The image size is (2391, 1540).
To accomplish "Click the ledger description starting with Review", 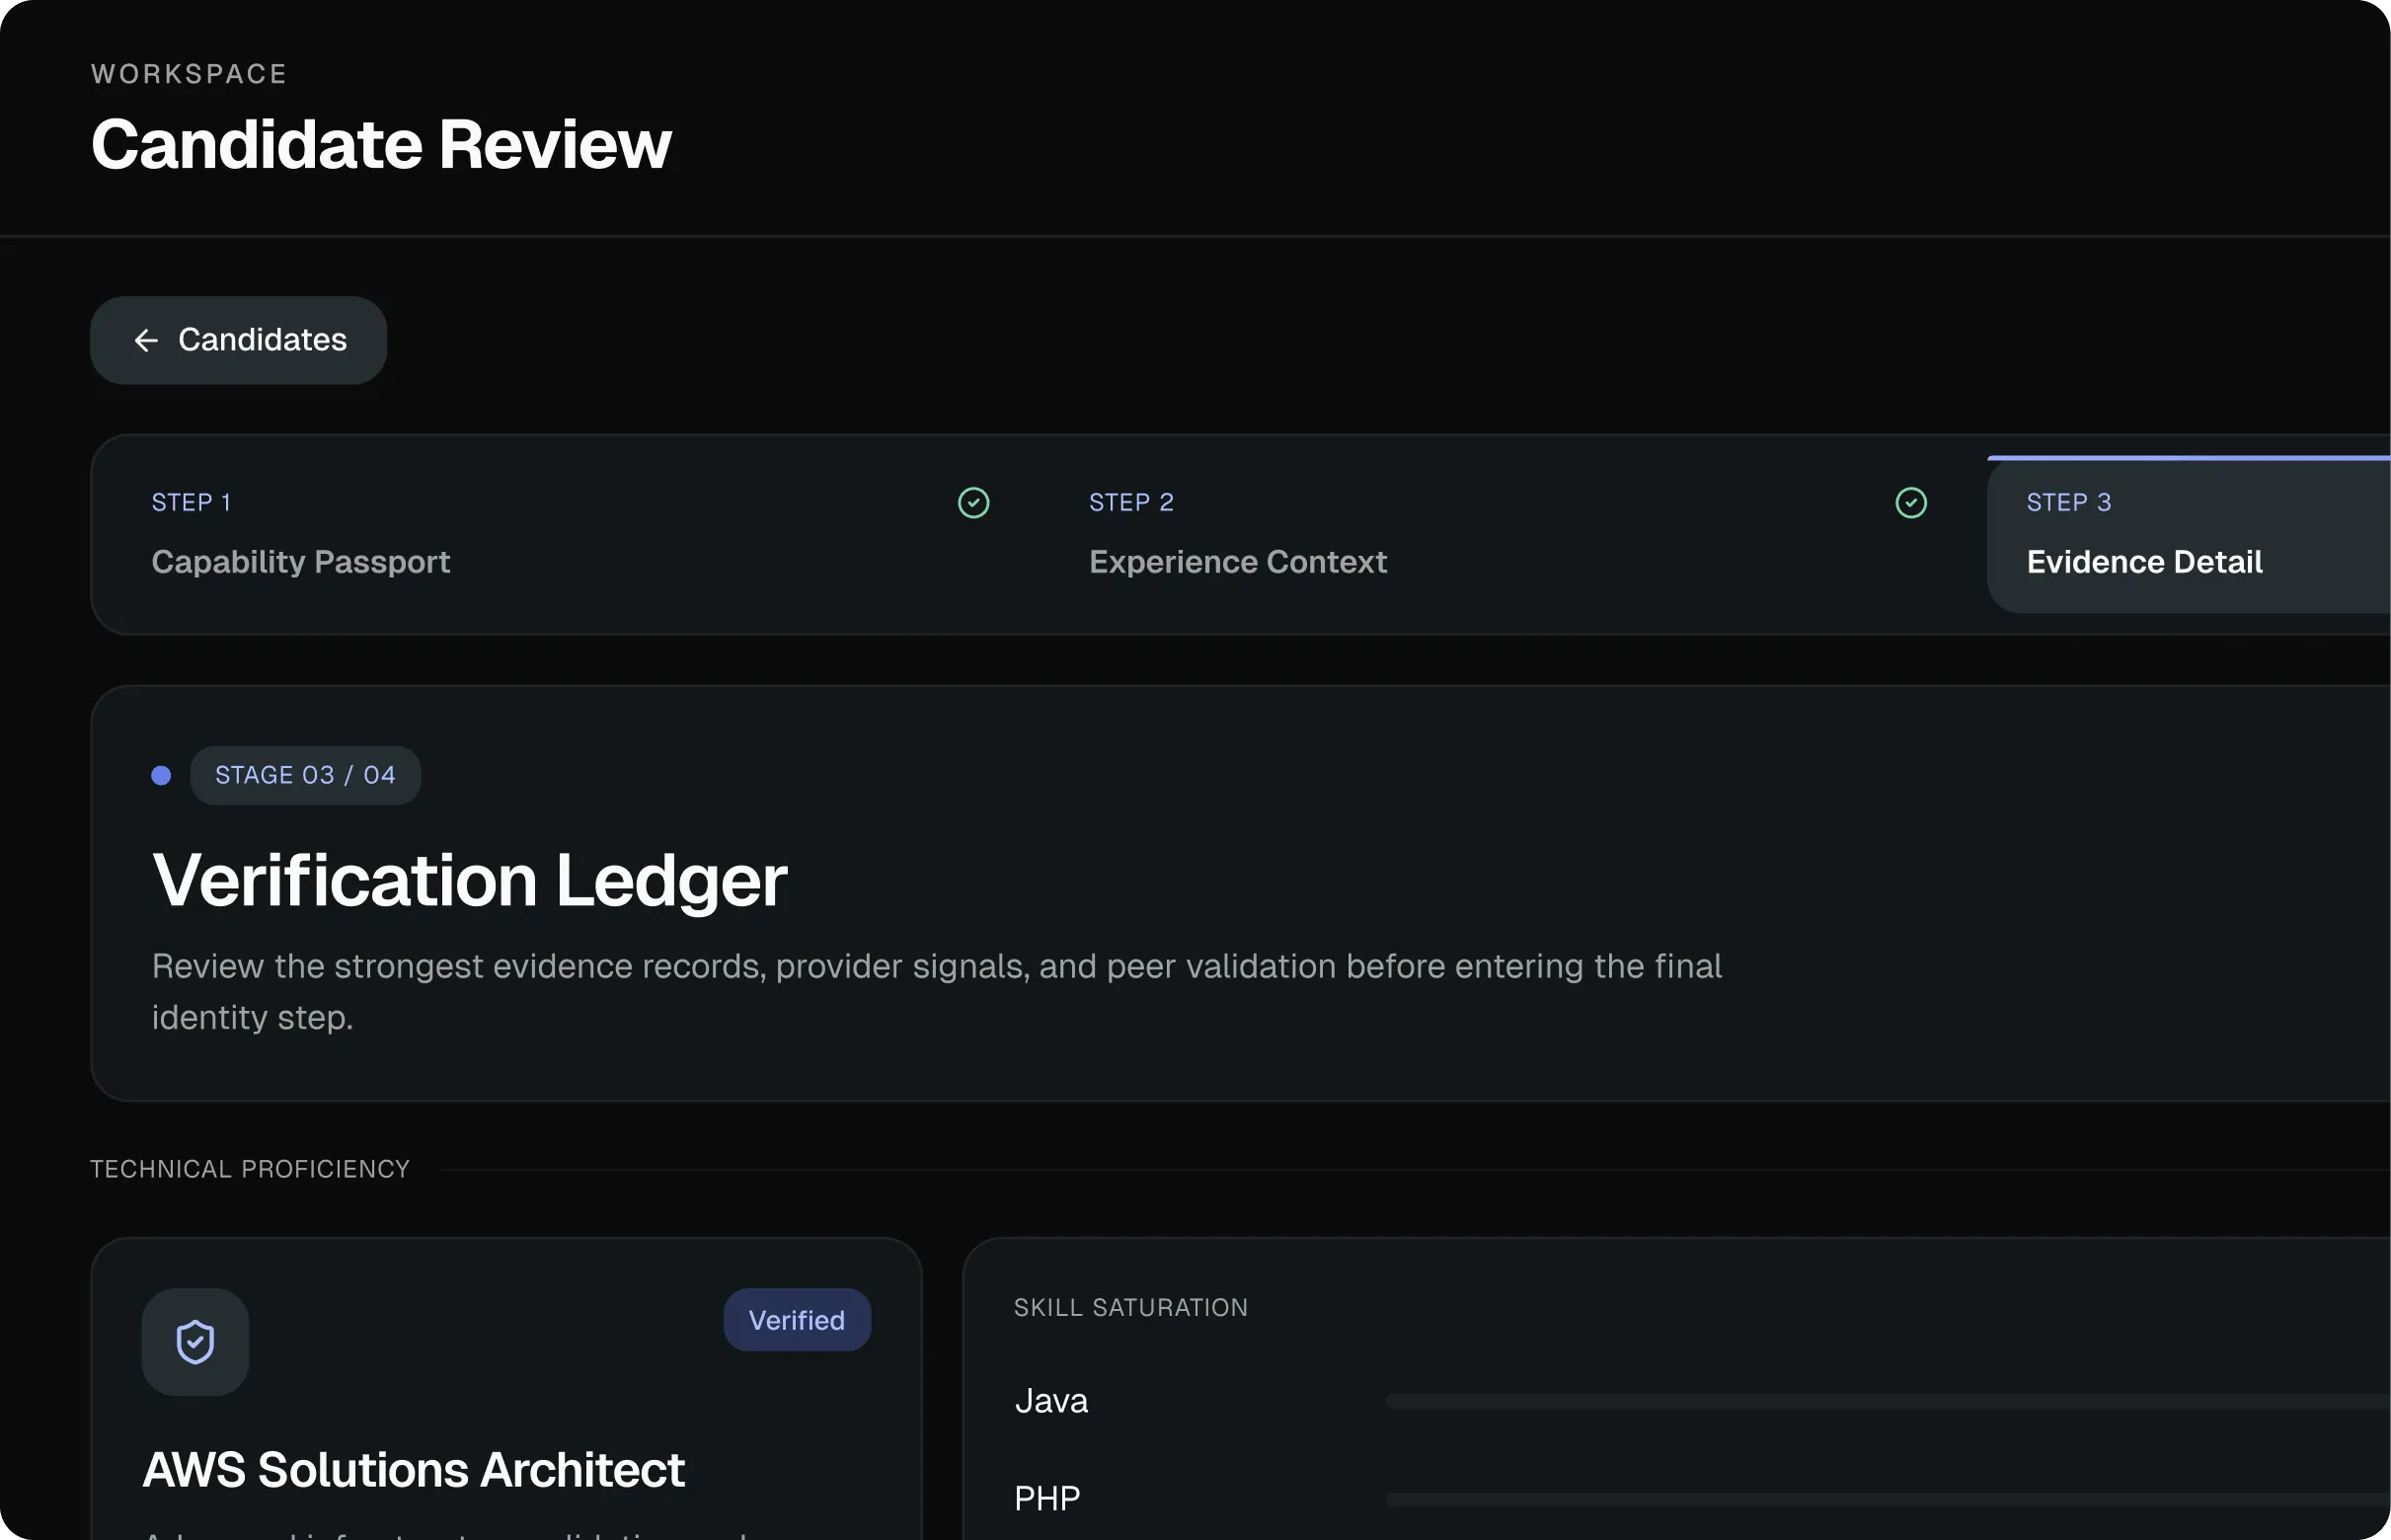I will coord(937,992).
